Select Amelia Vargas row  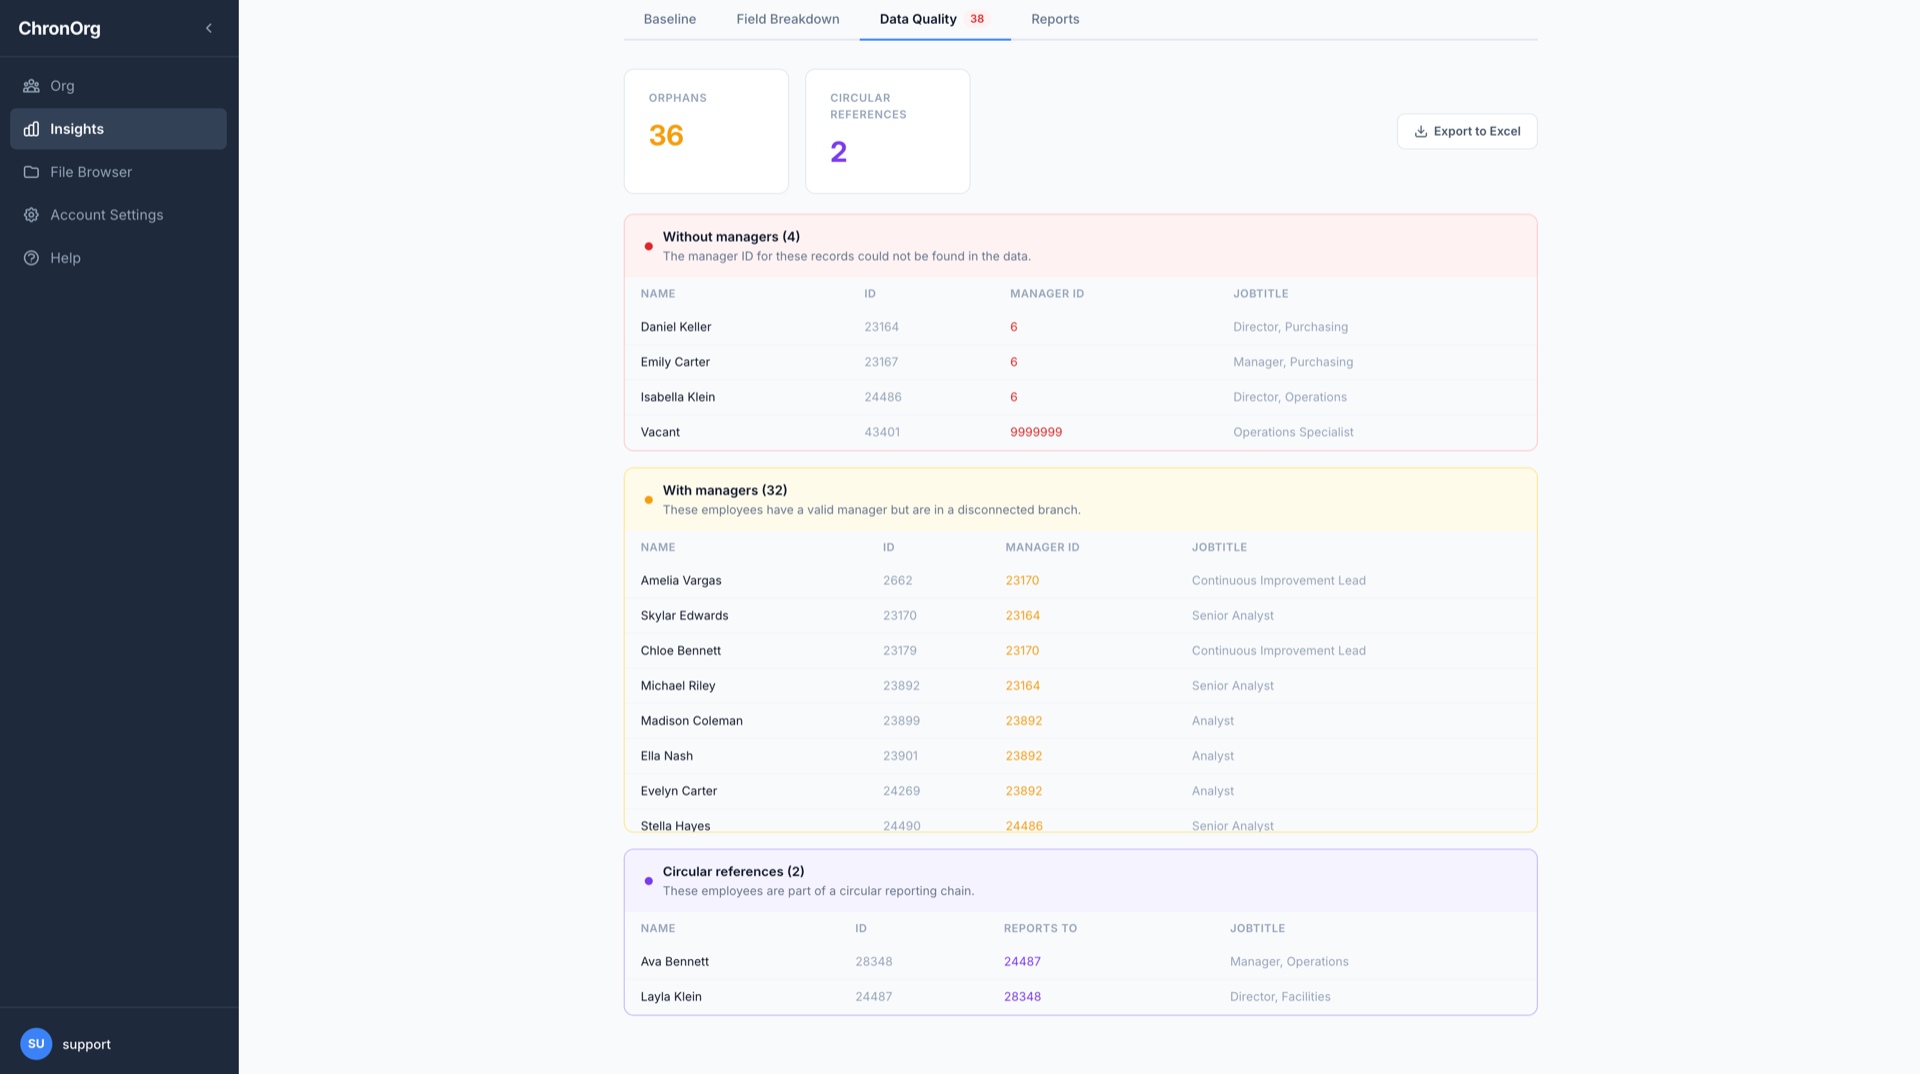click(1080, 580)
